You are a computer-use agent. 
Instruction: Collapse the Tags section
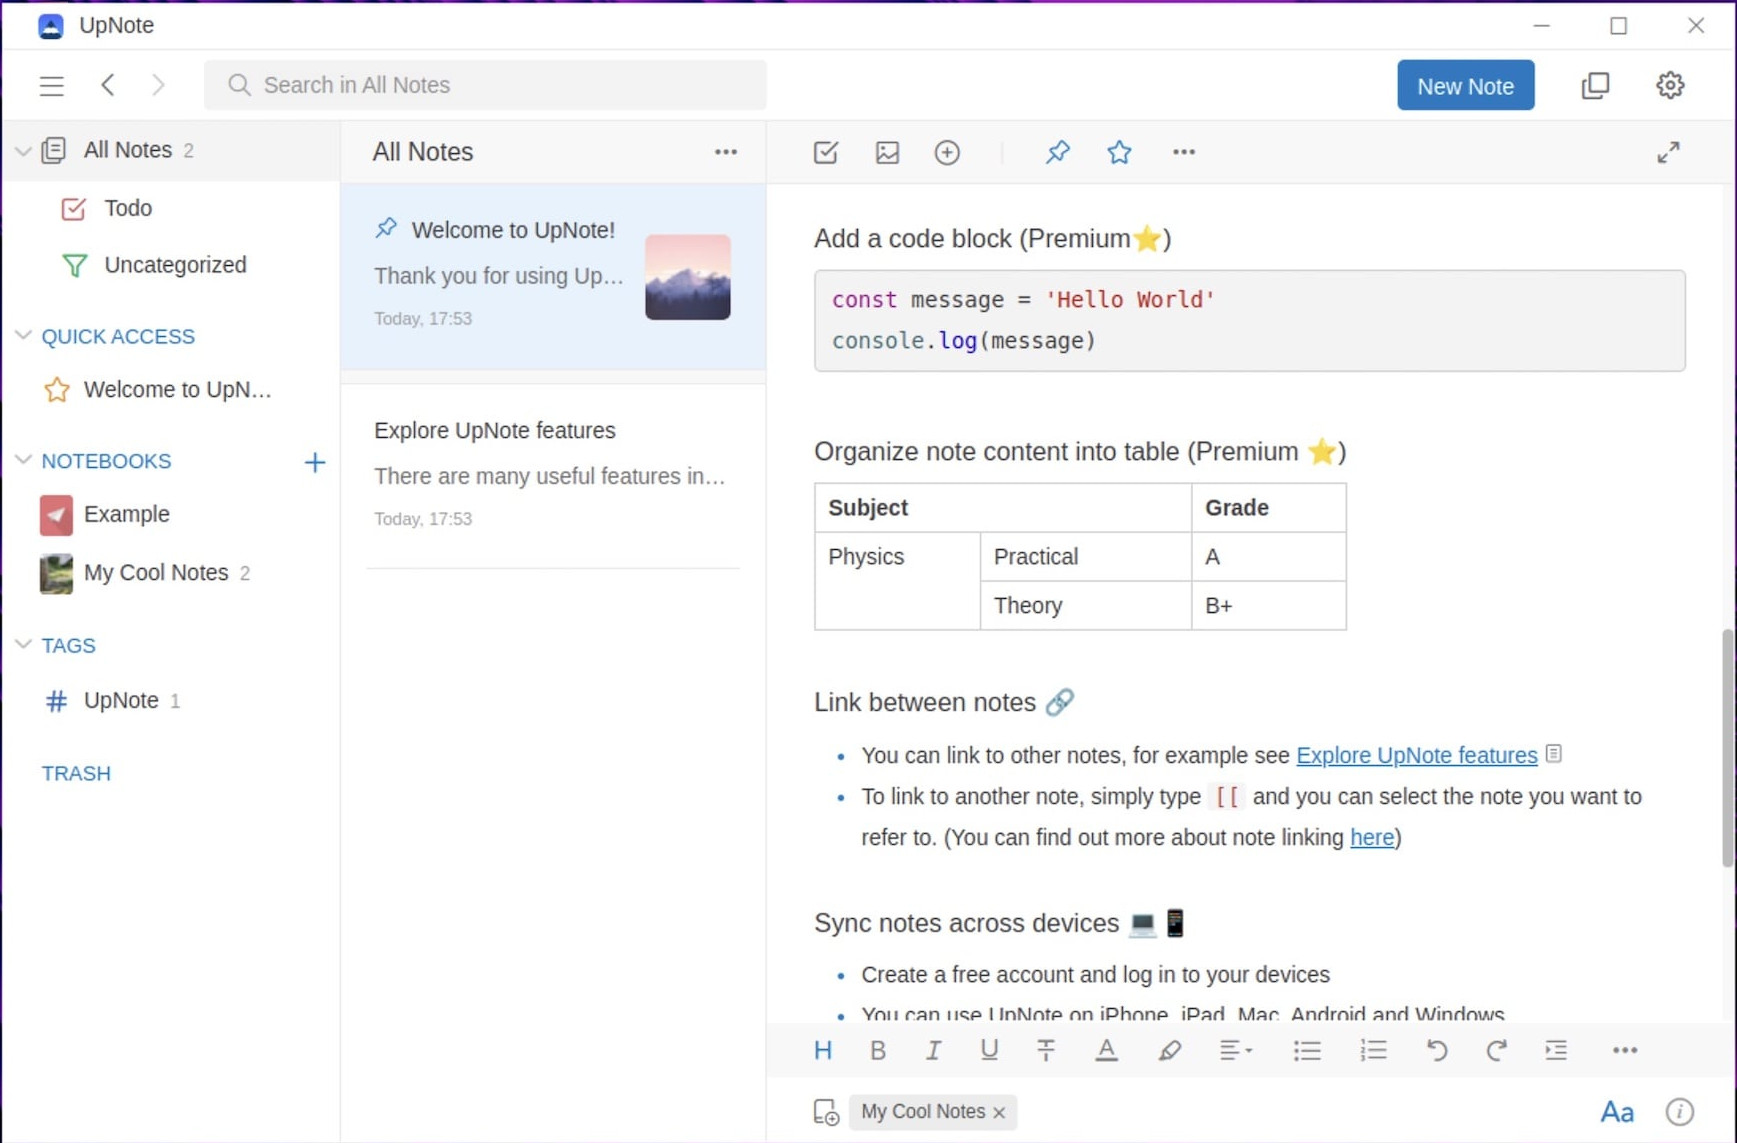[23, 645]
